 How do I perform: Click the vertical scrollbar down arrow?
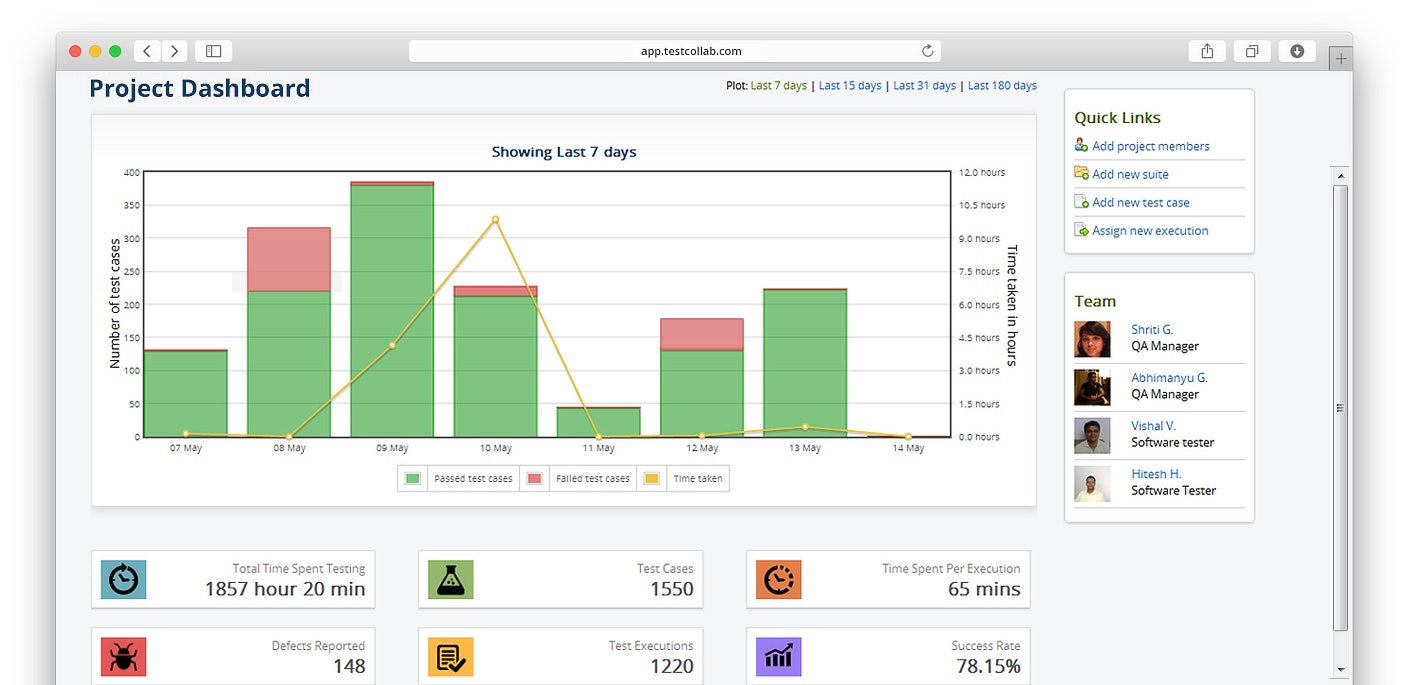(1341, 669)
